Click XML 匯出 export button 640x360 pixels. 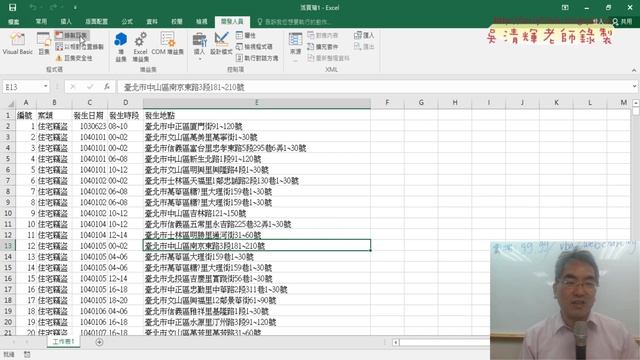[364, 47]
